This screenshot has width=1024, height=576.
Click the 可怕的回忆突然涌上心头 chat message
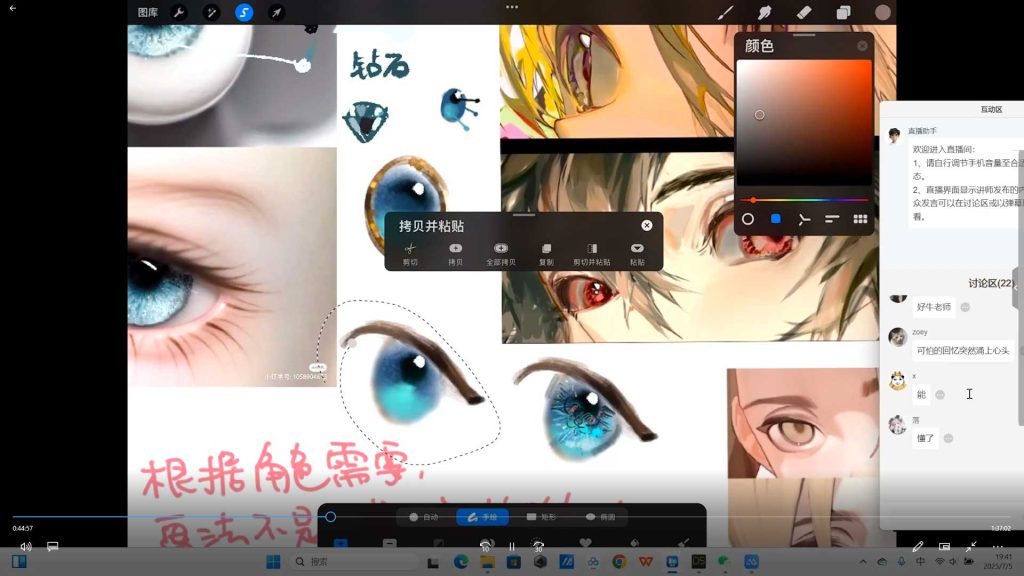point(963,351)
